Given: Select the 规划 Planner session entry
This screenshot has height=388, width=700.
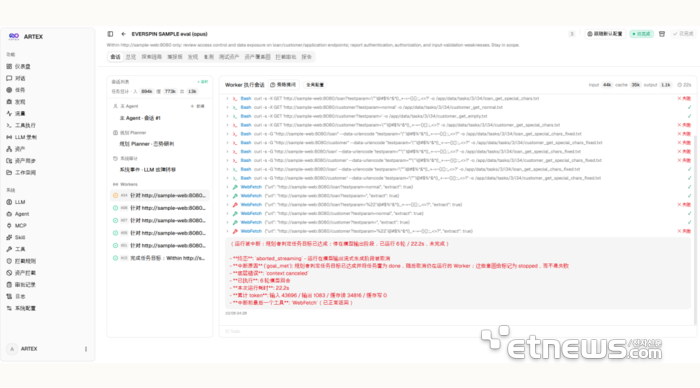Looking at the screenshot, I should tap(159, 144).
